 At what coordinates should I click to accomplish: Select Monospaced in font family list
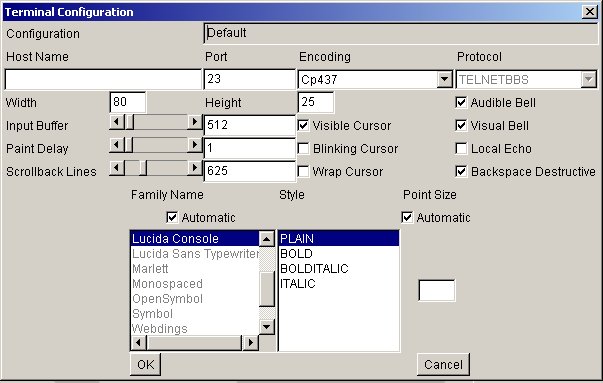pyautogui.click(x=195, y=284)
